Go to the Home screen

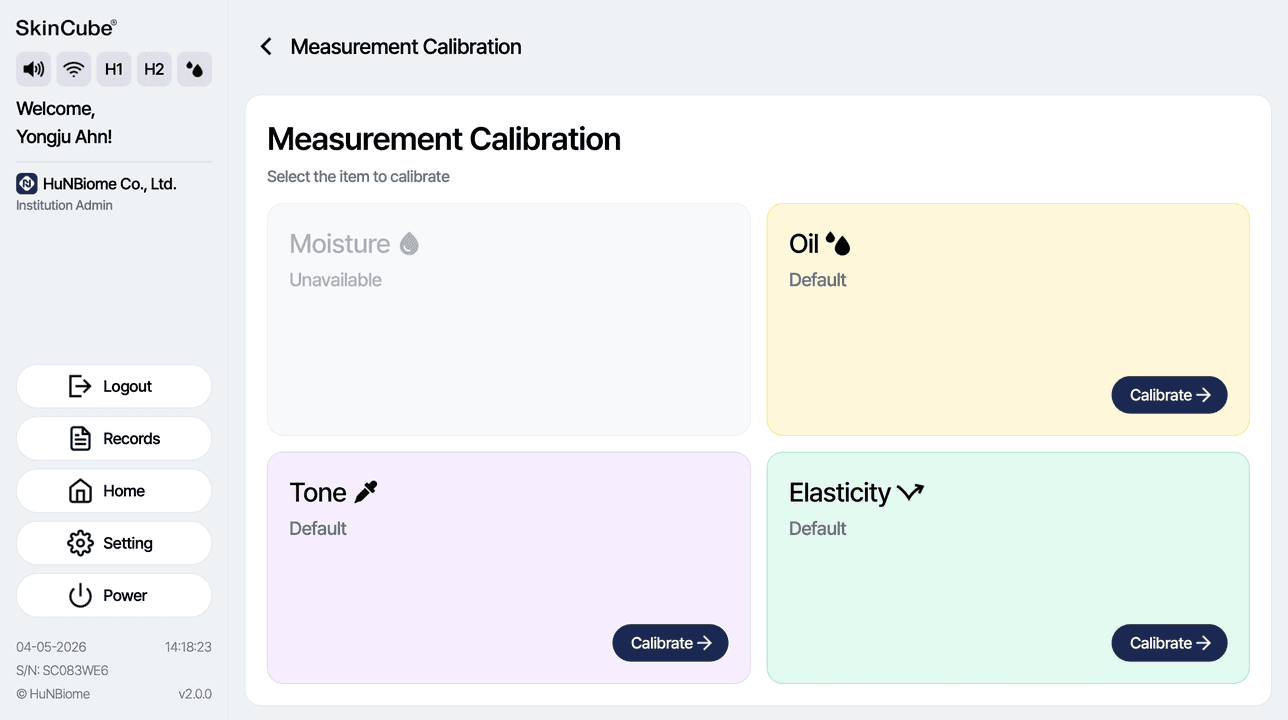(x=114, y=491)
